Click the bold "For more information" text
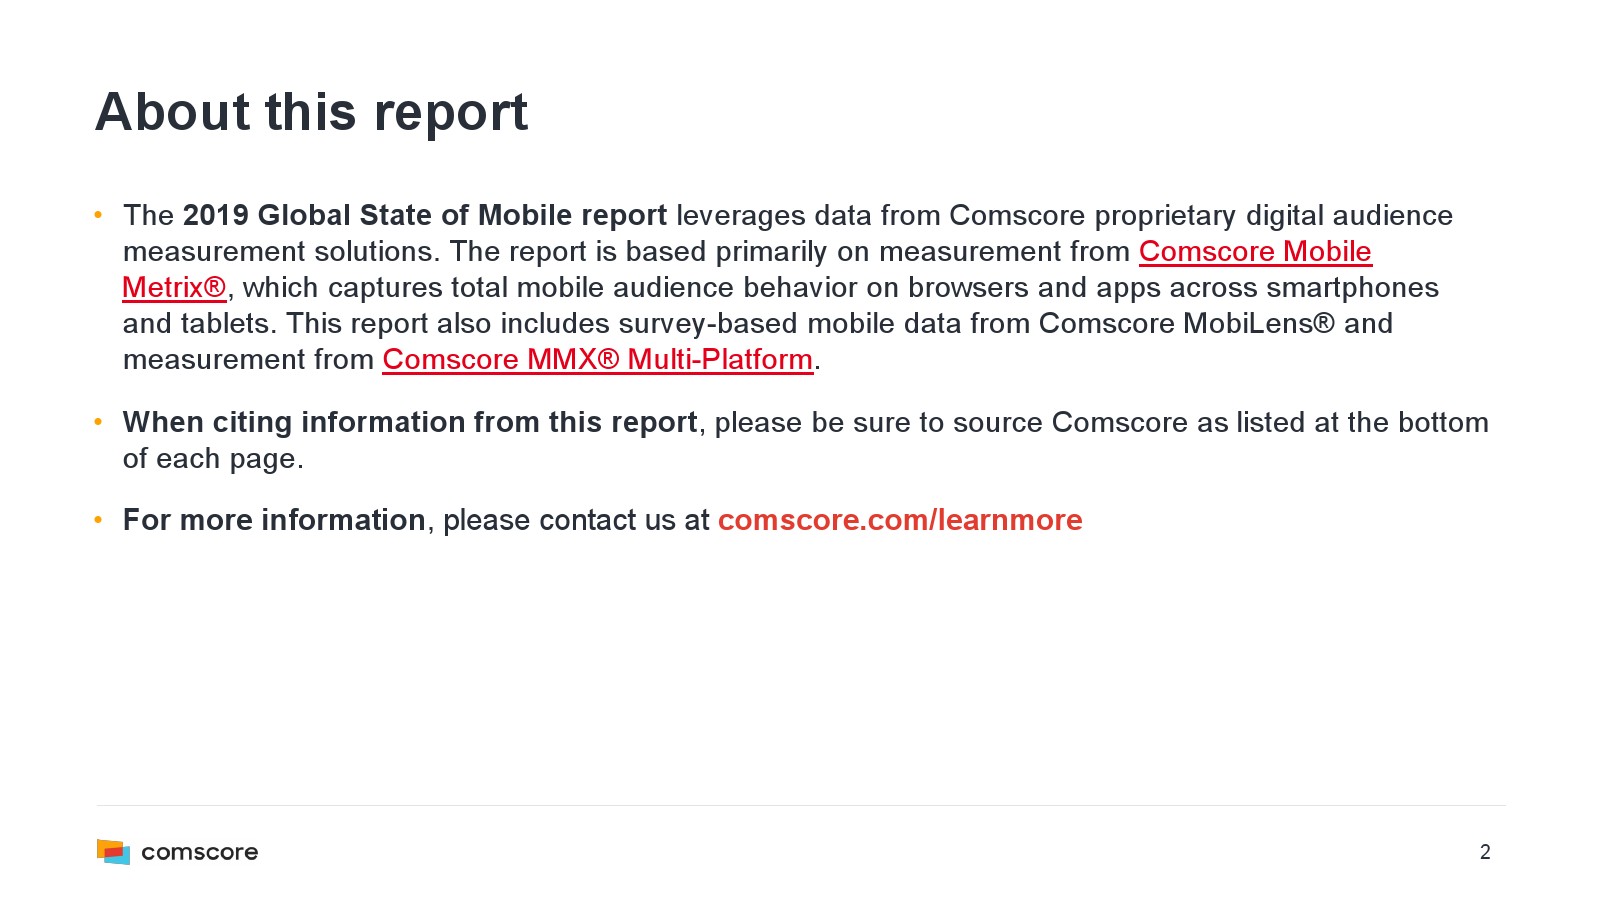 click(274, 520)
